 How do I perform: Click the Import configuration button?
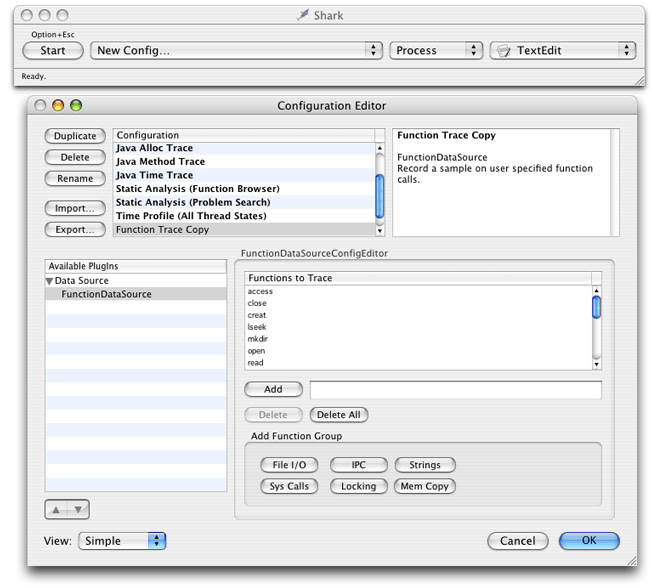(75, 208)
